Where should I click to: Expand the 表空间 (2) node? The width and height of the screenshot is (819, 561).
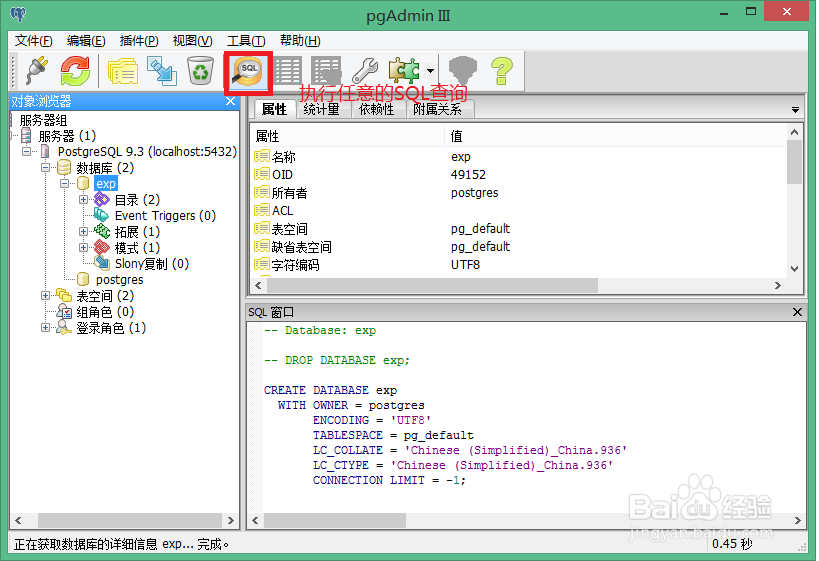click(x=45, y=296)
